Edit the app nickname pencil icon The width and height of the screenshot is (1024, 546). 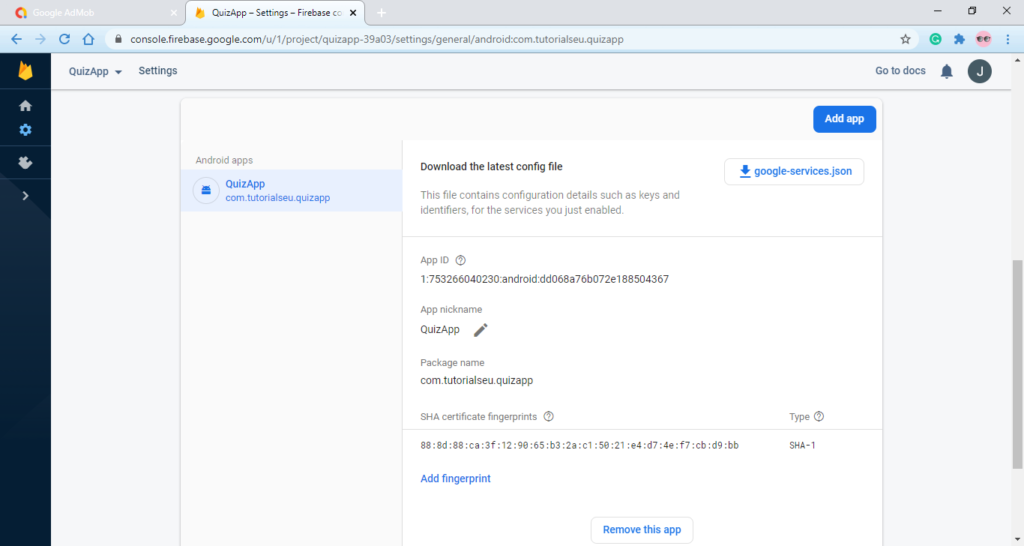pos(481,330)
